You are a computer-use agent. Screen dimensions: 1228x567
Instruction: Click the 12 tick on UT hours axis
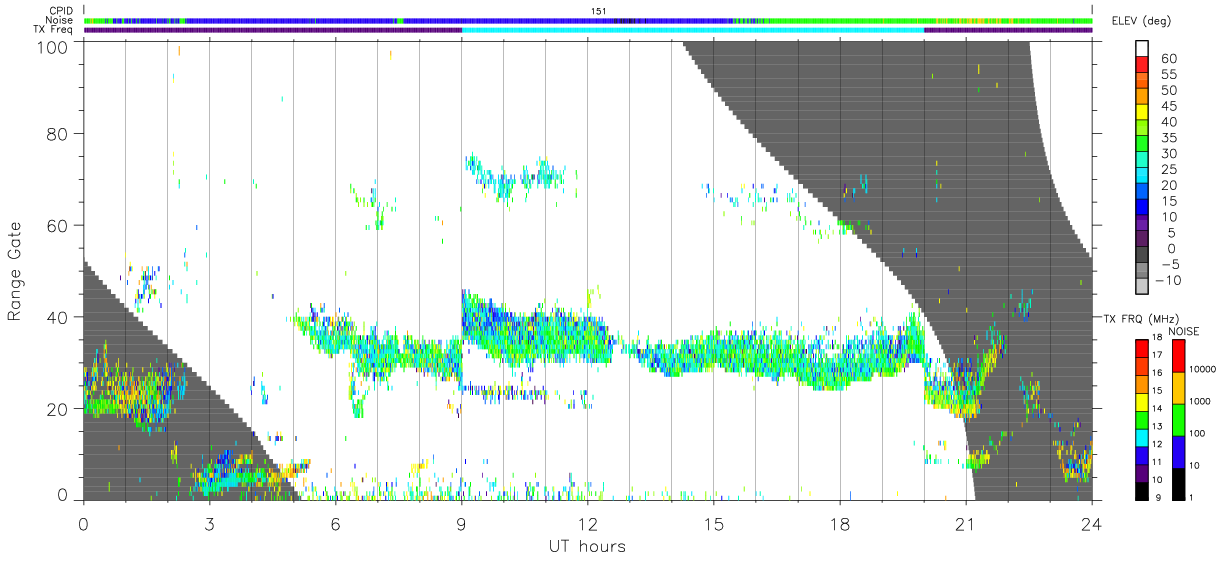(x=587, y=524)
